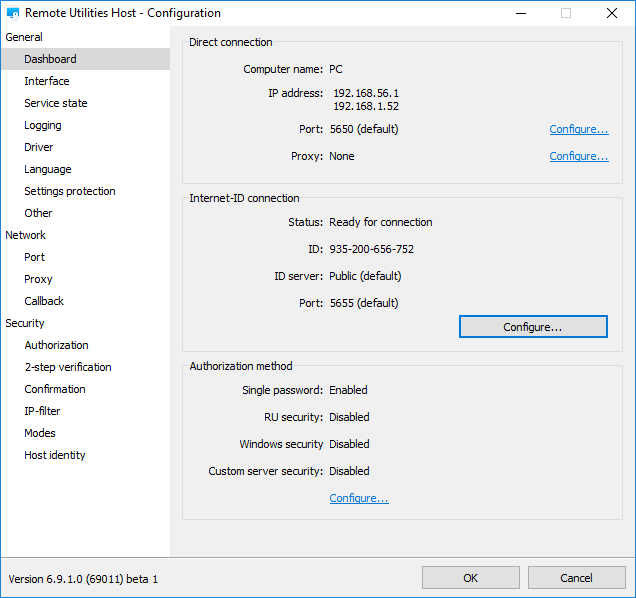Go to Logging settings
Viewport: 636px width, 598px height.
point(43,125)
